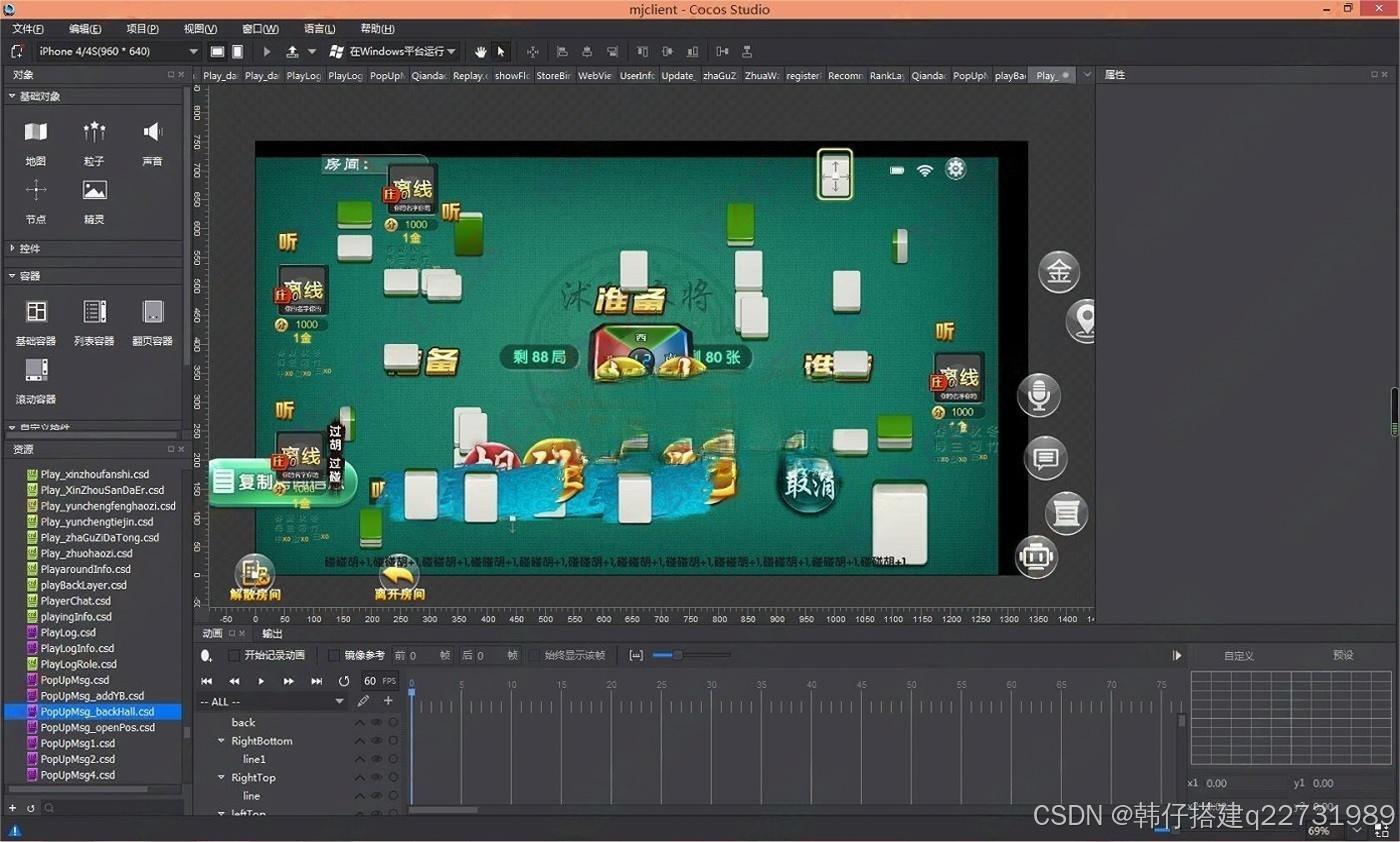The height and width of the screenshot is (842, 1400).
Task: Add a 节点 node object
Action: pyautogui.click(x=36, y=201)
